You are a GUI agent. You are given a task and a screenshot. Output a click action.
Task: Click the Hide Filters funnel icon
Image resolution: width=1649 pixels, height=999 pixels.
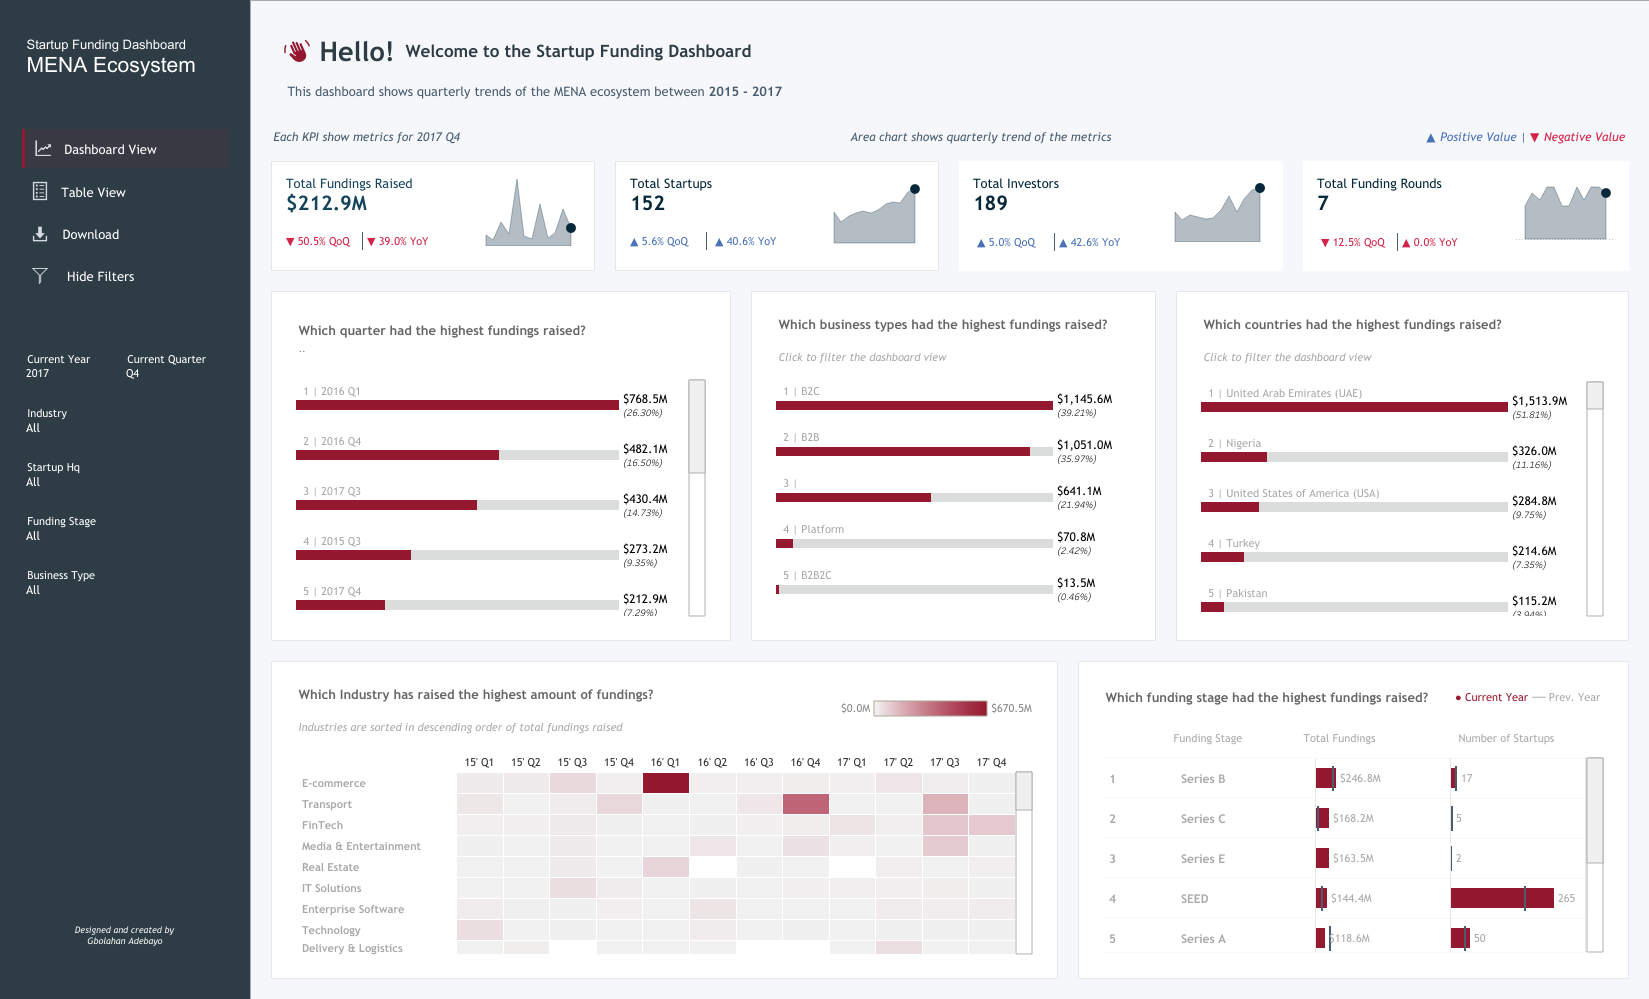click(40, 276)
